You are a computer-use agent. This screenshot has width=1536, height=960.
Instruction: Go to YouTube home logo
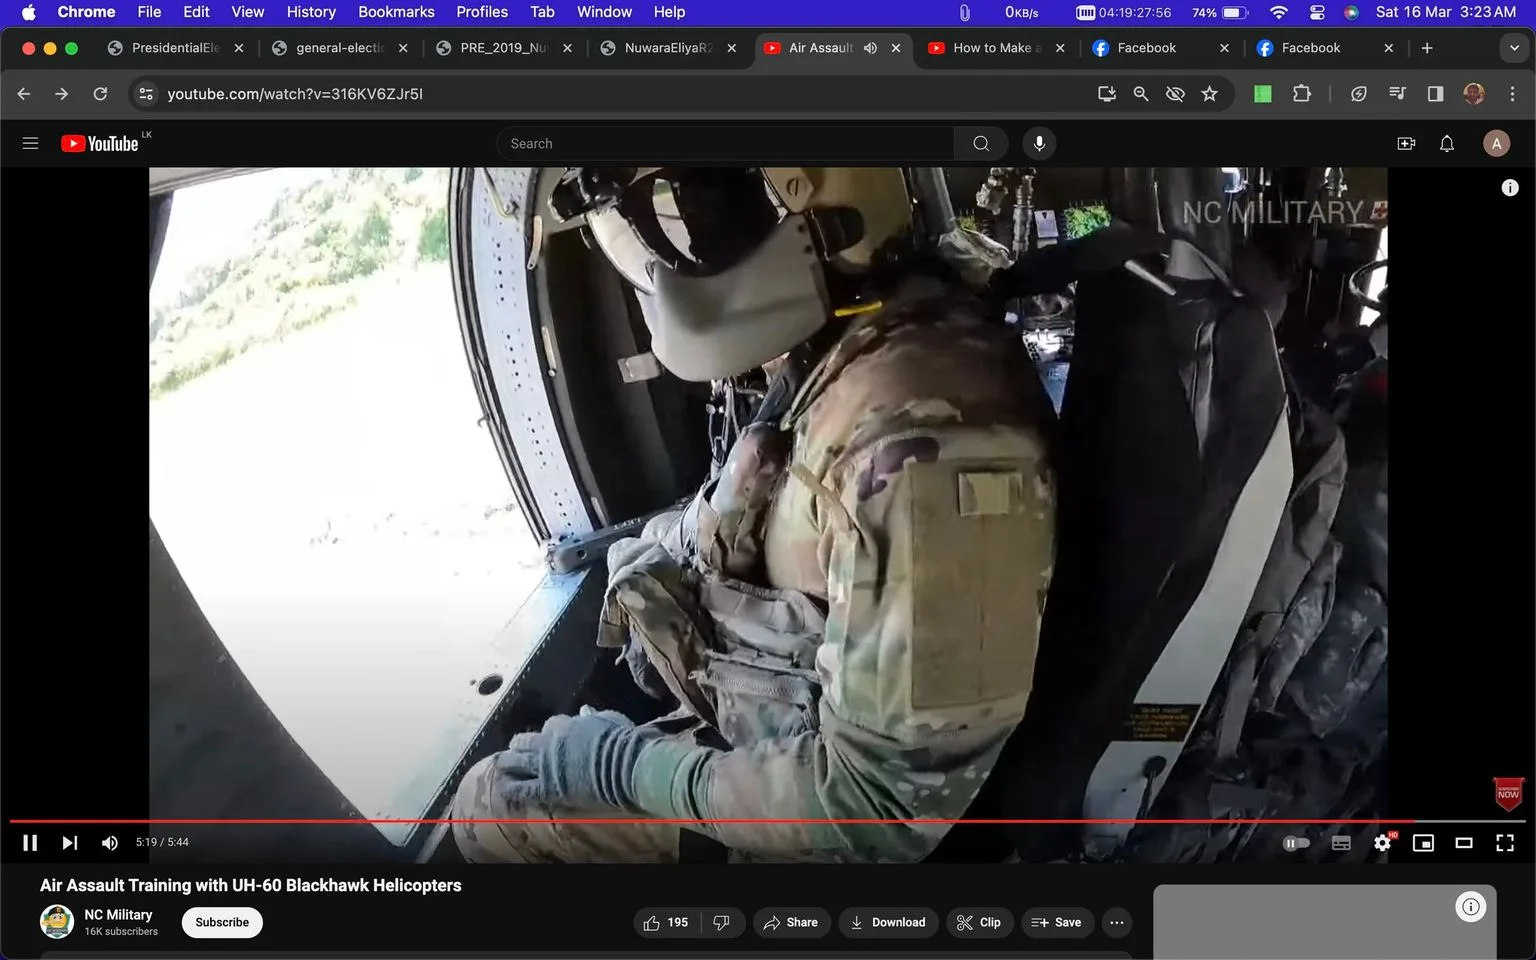[x=99, y=143]
